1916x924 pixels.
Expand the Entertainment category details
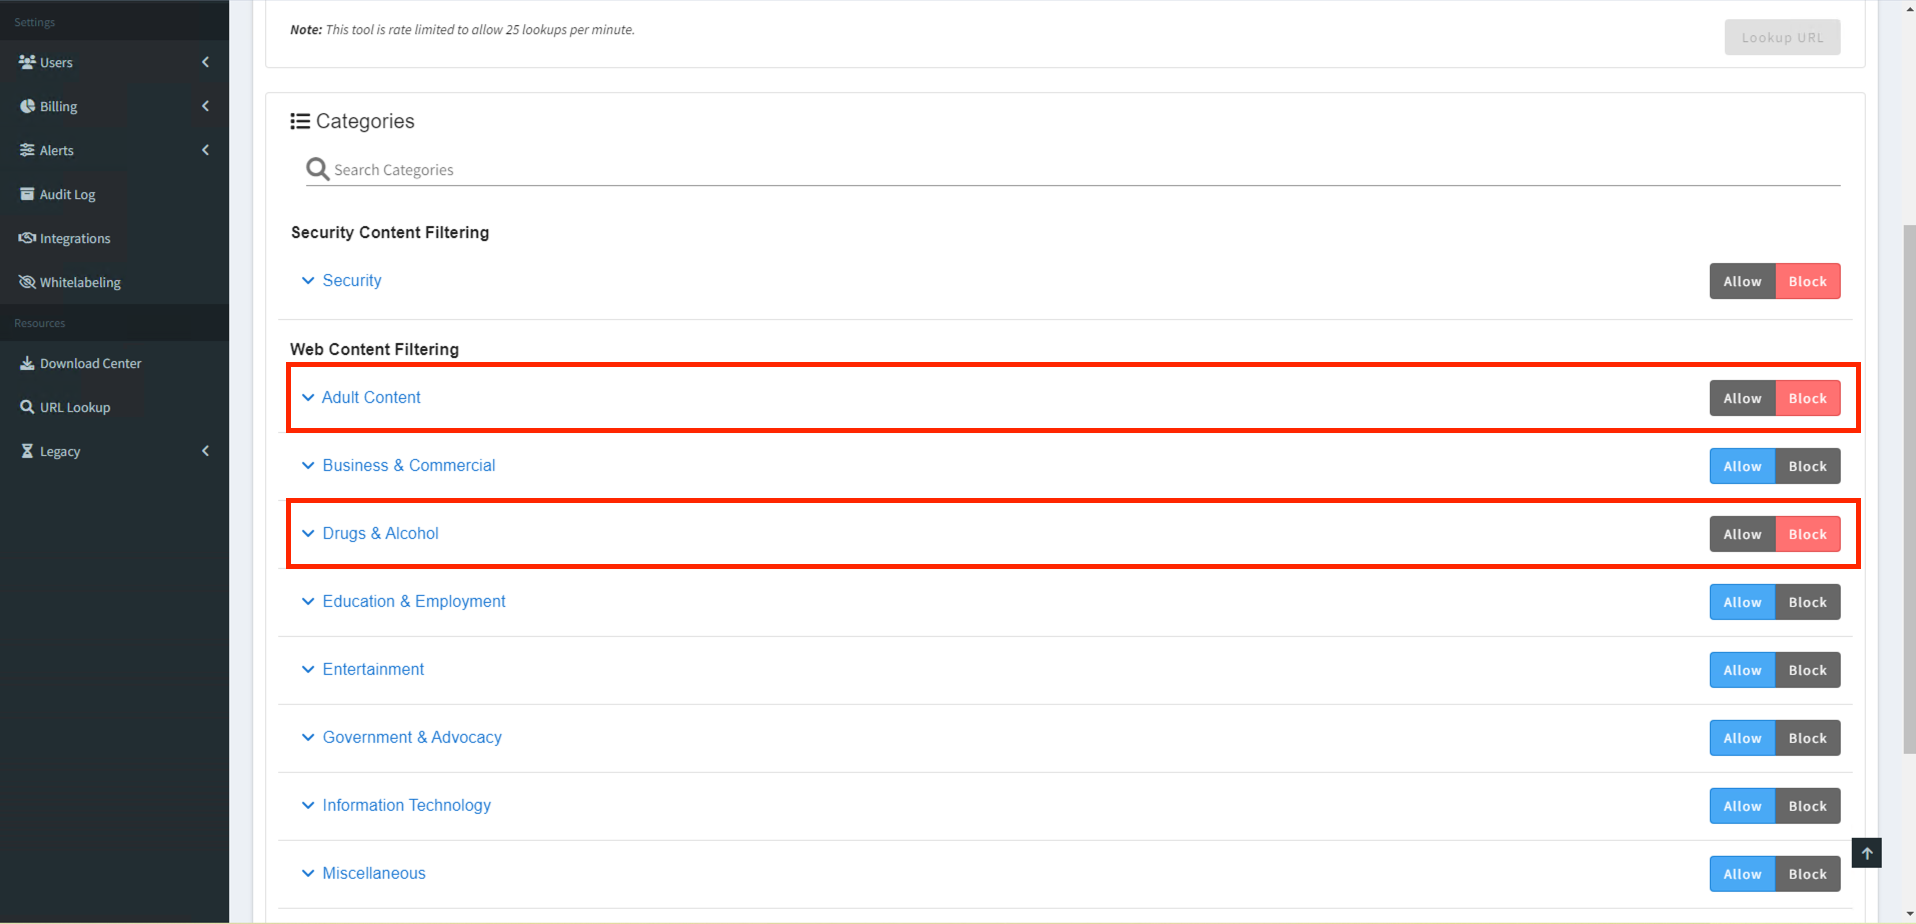pos(373,669)
